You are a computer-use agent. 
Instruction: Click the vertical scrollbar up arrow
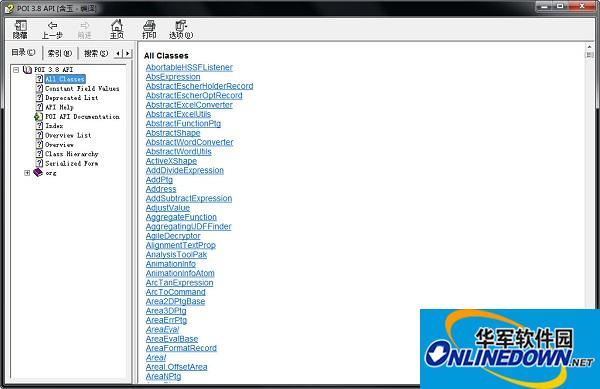(589, 47)
